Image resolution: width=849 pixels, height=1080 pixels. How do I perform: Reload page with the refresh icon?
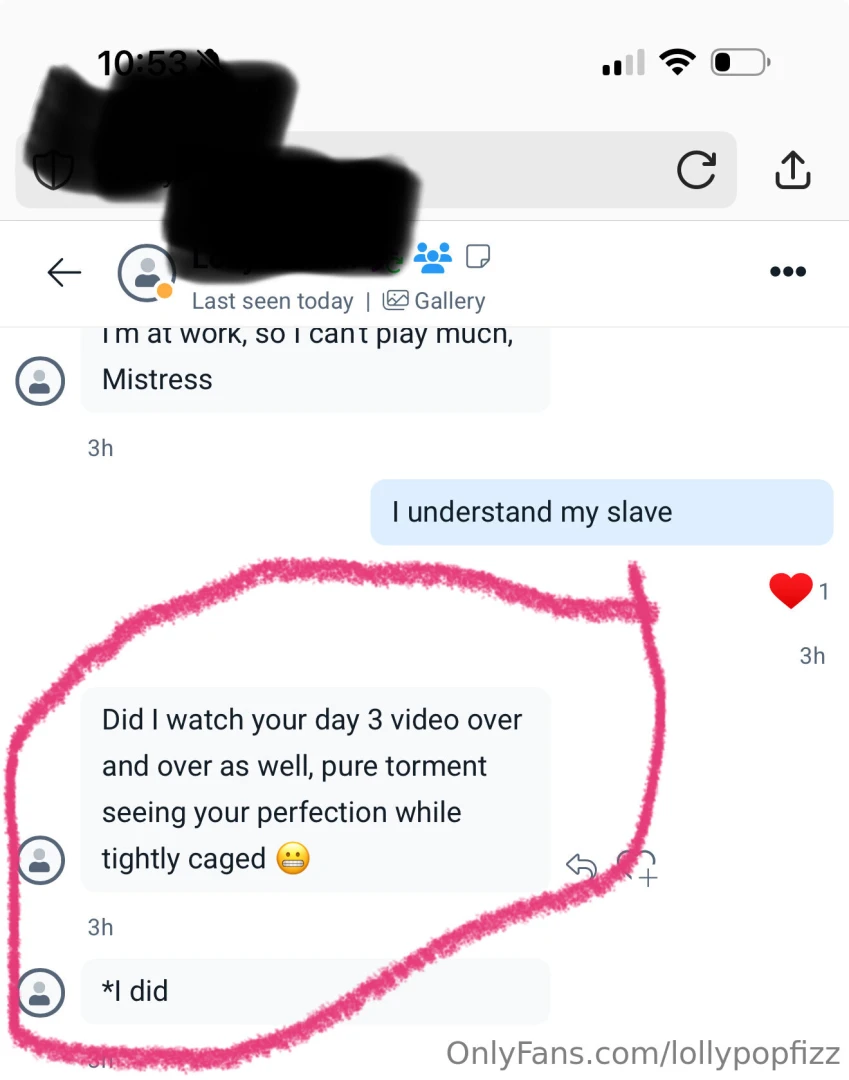click(696, 169)
